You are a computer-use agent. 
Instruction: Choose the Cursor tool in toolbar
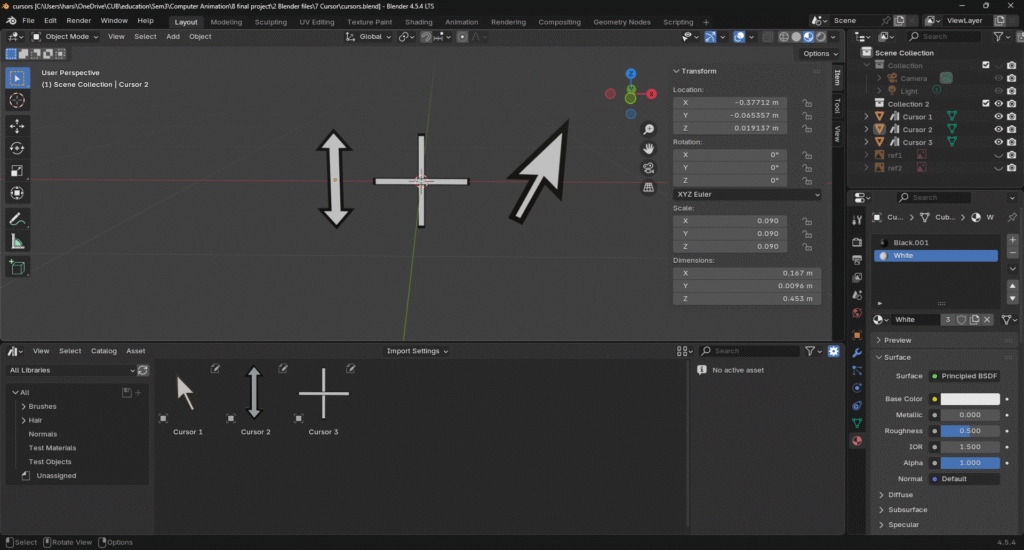(17, 100)
